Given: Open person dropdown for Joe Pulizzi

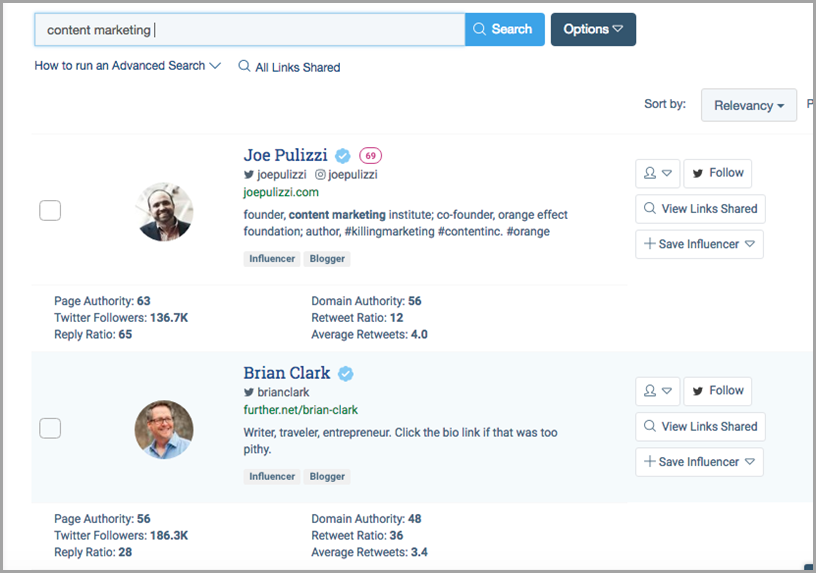Looking at the screenshot, I should click(x=657, y=173).
